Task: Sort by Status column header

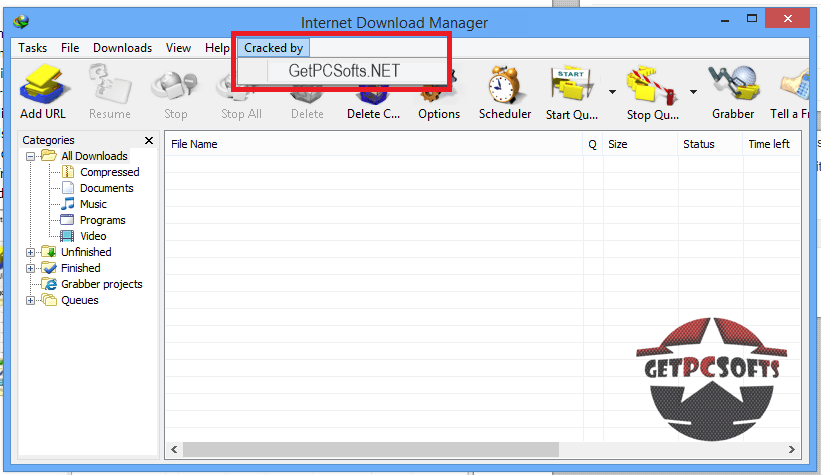Action: coord(710,144)
